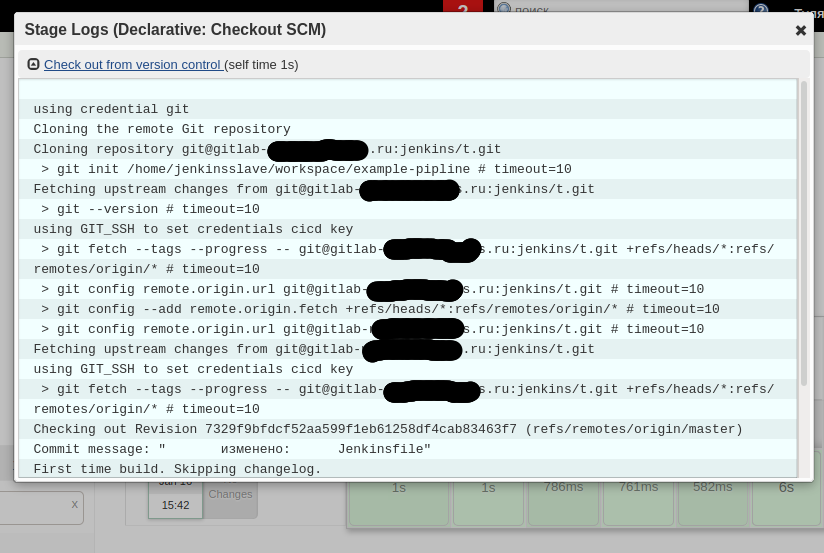Select the build entry dated 15:42
Viewport: 824px width, 553px height.
(175, 500)
